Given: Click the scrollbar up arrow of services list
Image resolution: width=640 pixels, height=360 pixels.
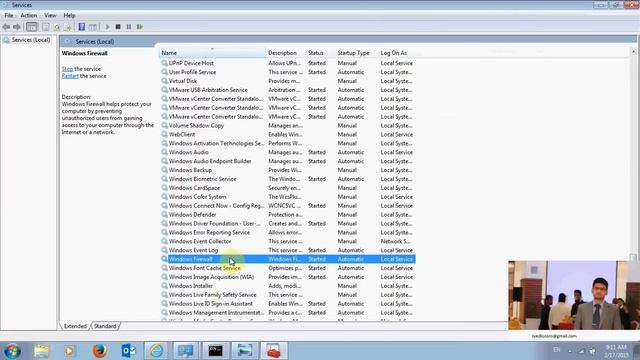Looking at the screenshot, I should coord(633,52).
